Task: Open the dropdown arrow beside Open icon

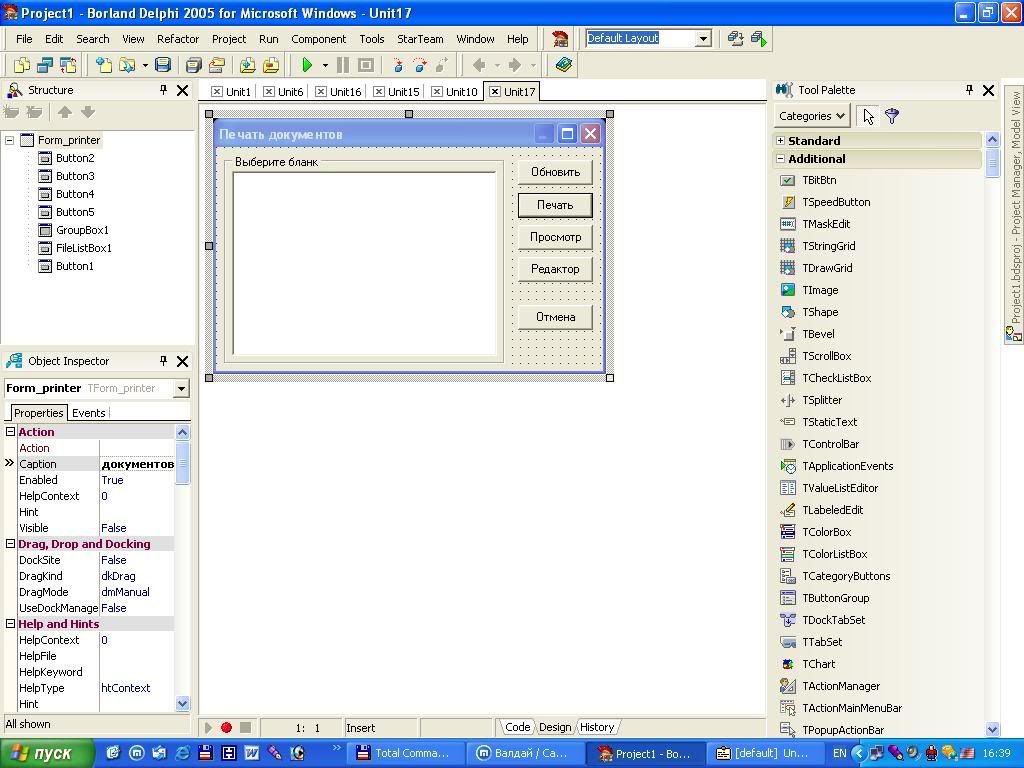Action: coord(144,65)
